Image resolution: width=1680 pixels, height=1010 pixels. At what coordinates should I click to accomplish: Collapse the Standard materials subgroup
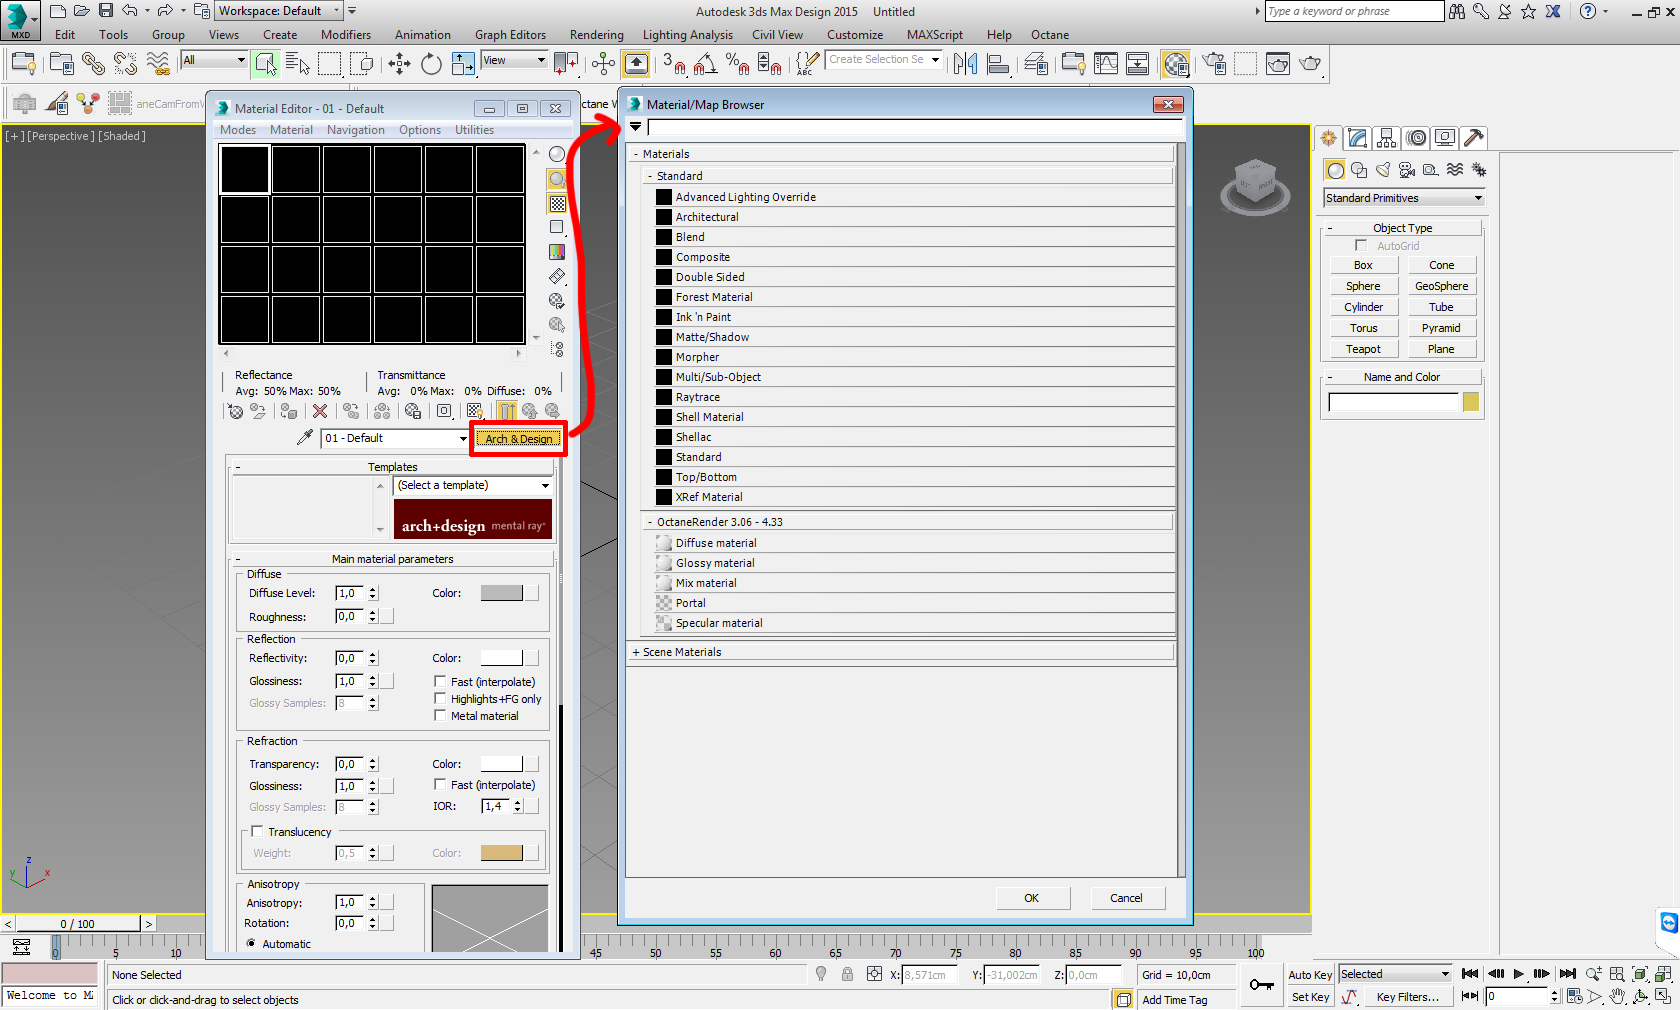click(x=650, y=176)
